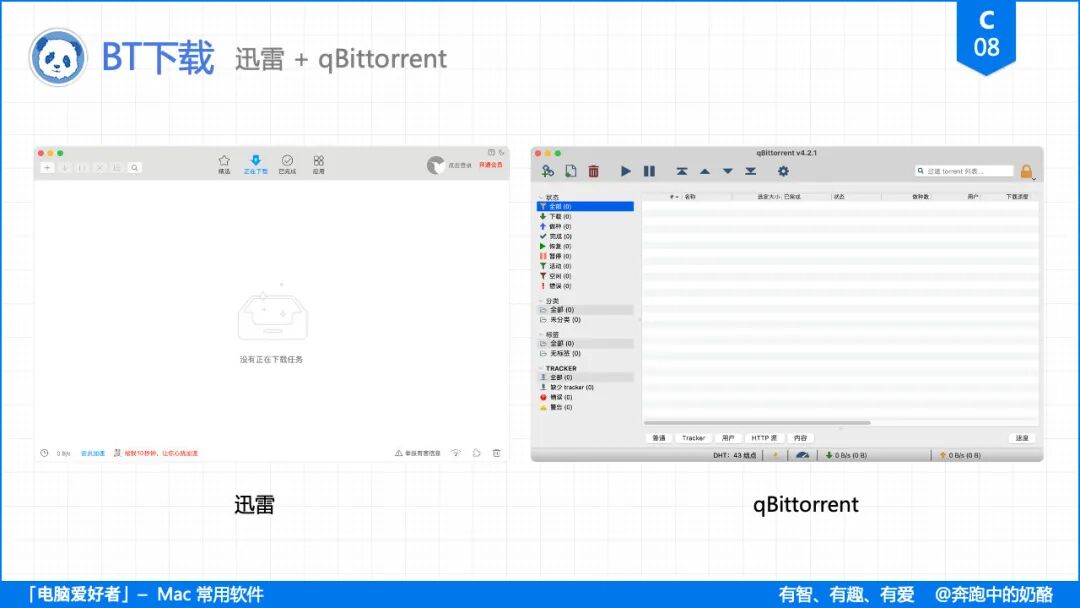Click the torrent filter search field in qBittorrent
Screen dimensions: 1080x608
pyautogui.click(x=964, y=171)
